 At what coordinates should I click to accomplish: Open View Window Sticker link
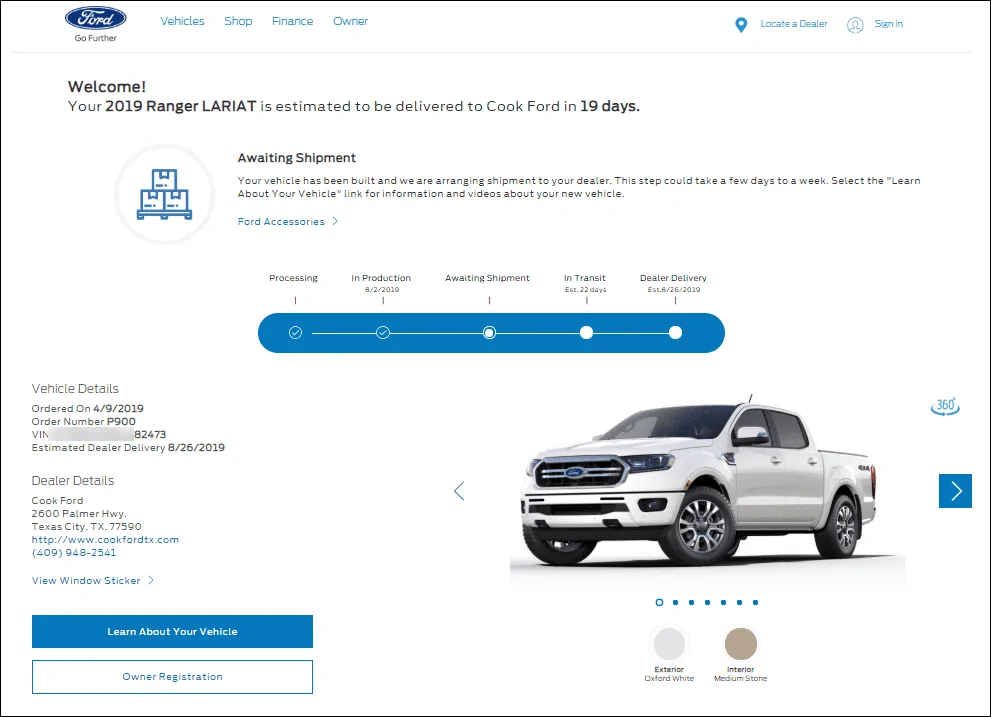86,580
